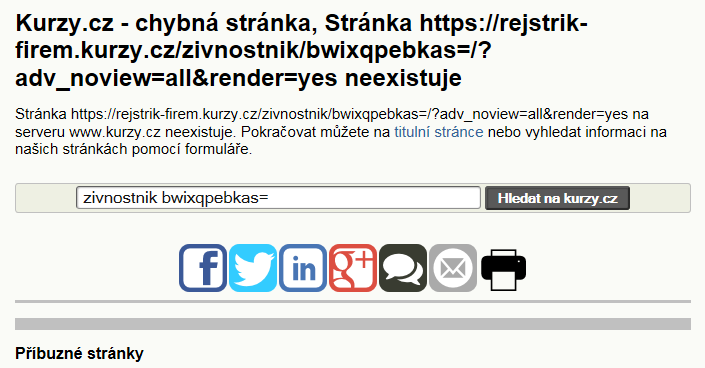Send the page by email envelope icon

(453, 268)
